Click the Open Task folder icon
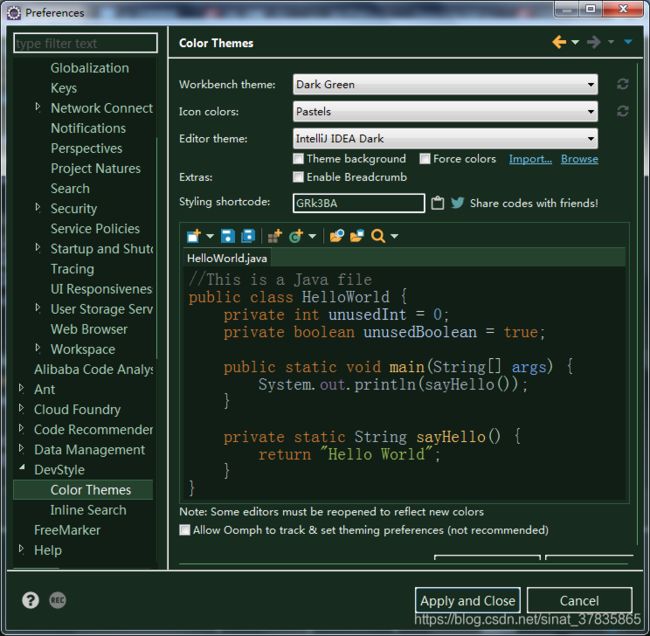Image resolution: width=650 pixels, height=636 pixels. point(357,236)
